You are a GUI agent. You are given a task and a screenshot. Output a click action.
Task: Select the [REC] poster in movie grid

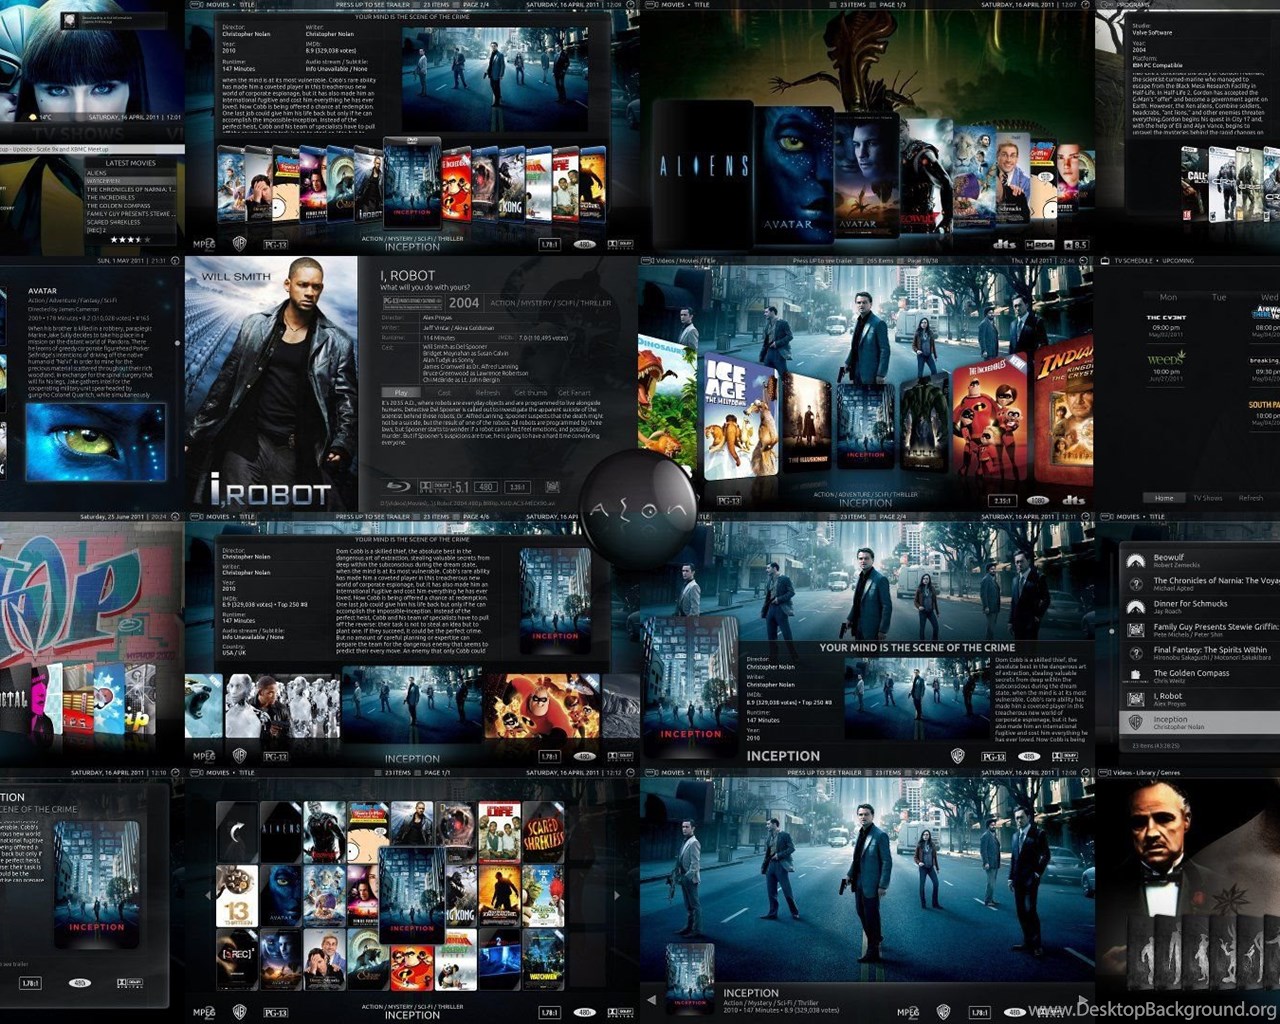tap(237, 959)
